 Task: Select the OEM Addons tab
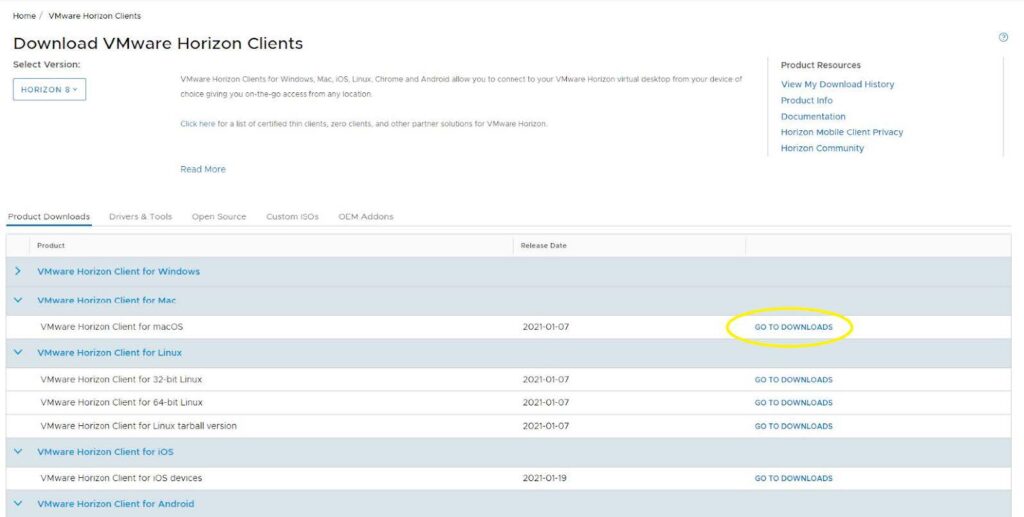click(366, 217)
